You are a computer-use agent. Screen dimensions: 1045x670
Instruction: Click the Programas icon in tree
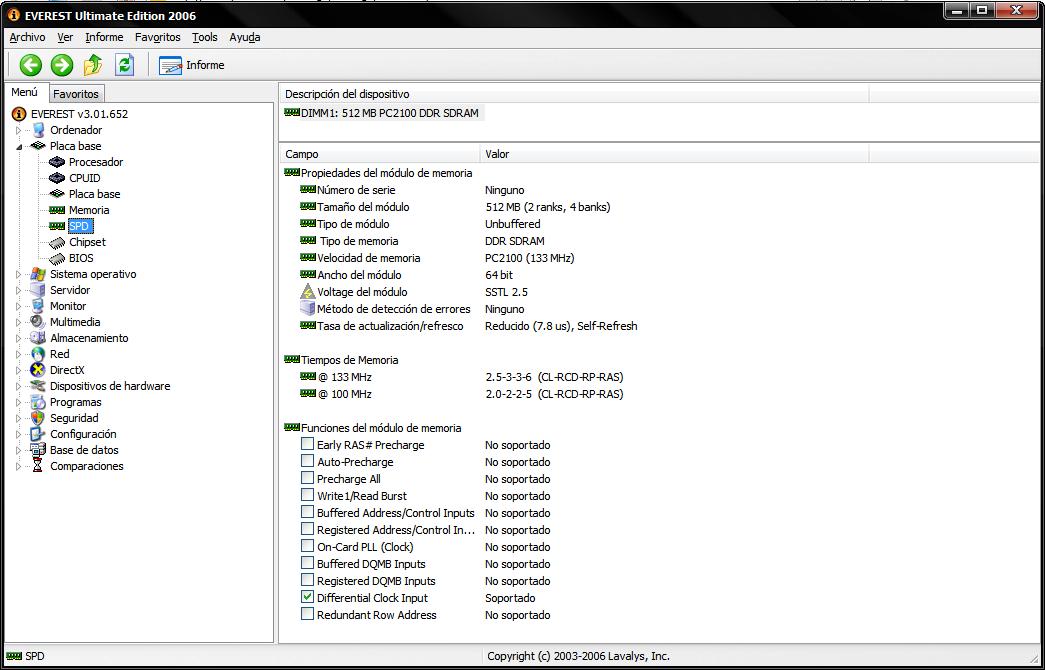[38, 402]
